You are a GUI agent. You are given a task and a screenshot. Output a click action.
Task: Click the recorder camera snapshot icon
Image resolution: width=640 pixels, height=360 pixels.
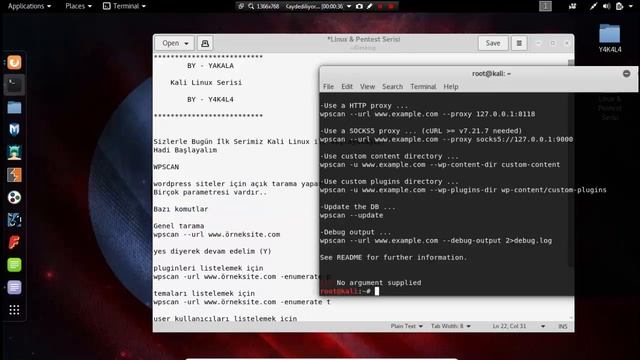click(x=359, y=6)
